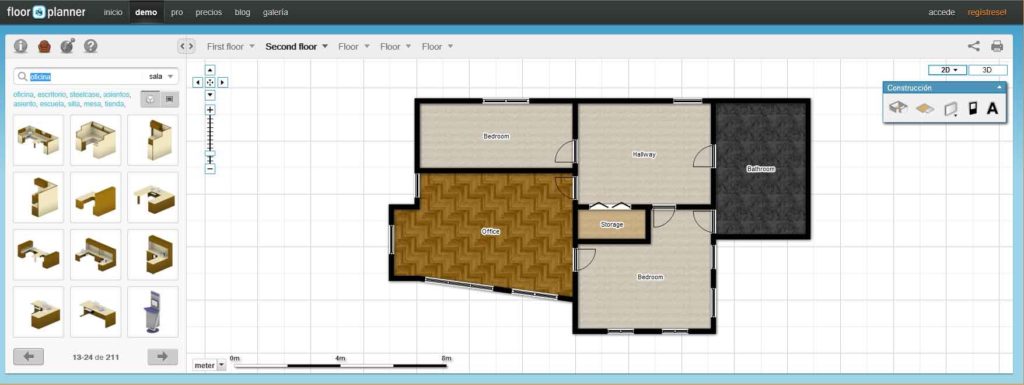Open the blog menu item
This screenshot has height=385, width=1024.
point(242,12)
